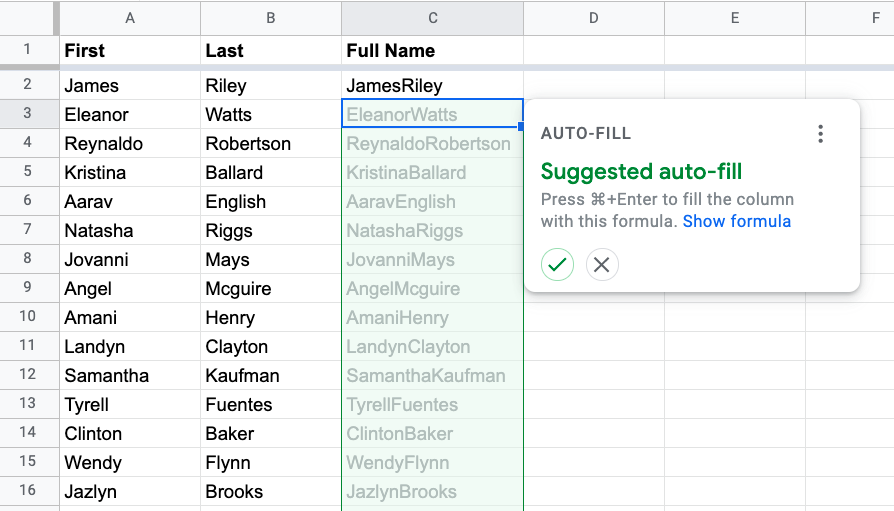Select the cell with first name Jazlyn
Image resolution: width=894 pixels, height=511 pixels.
[x=130, y=491]
